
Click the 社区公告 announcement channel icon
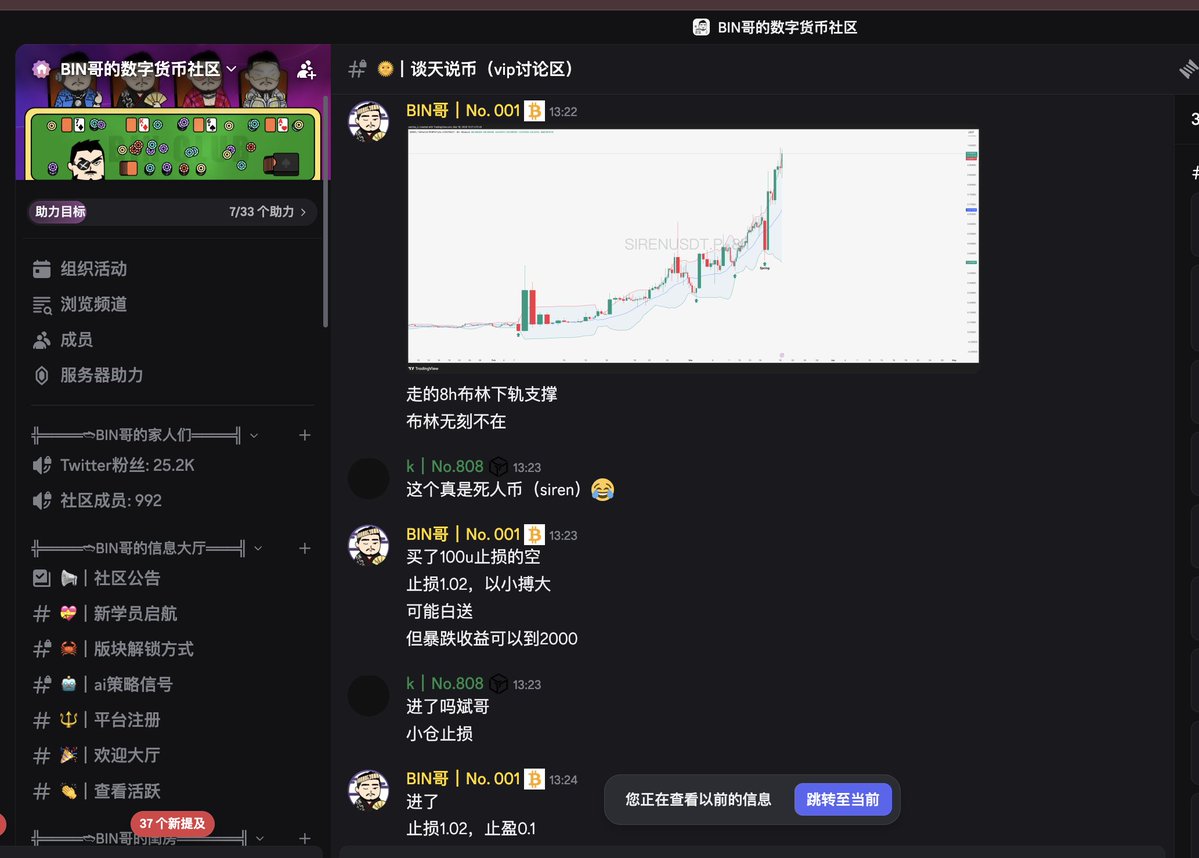pyautogui.click(x=42, y=578)
